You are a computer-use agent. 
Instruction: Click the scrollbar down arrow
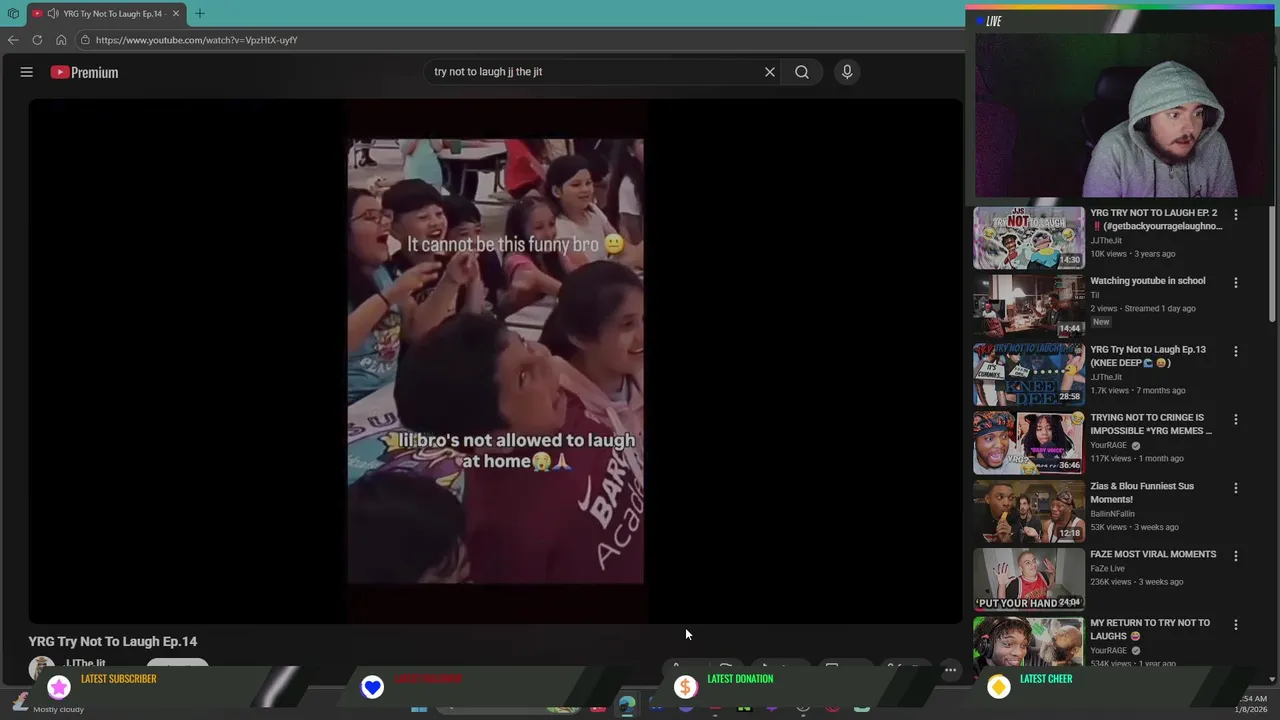point(1273,679)
